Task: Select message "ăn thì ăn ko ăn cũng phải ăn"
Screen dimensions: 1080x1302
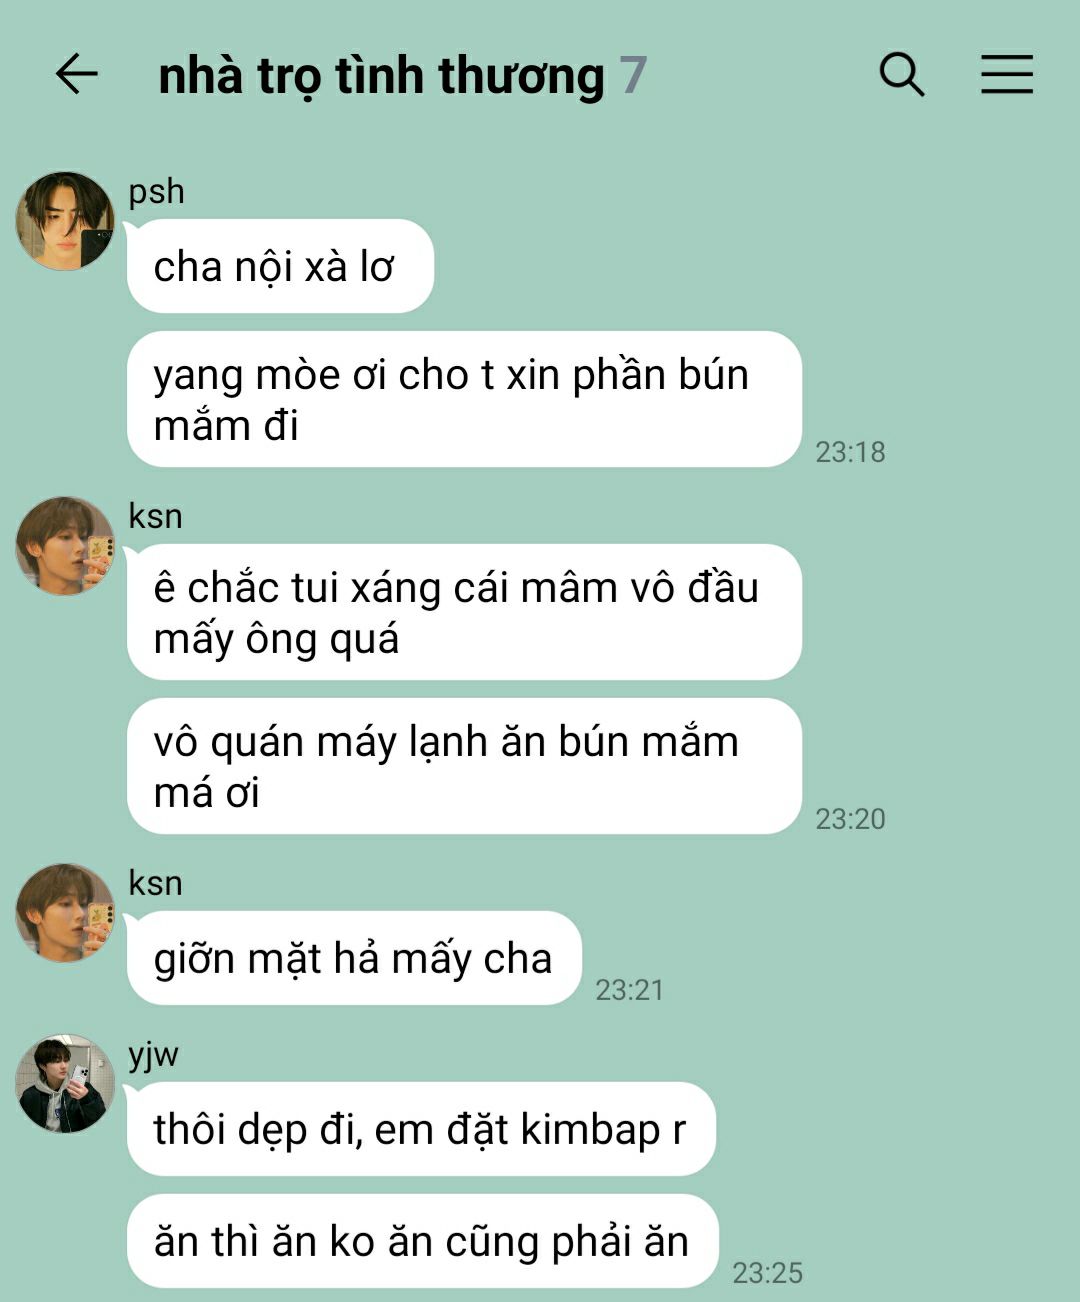Action: [423, 1241]
